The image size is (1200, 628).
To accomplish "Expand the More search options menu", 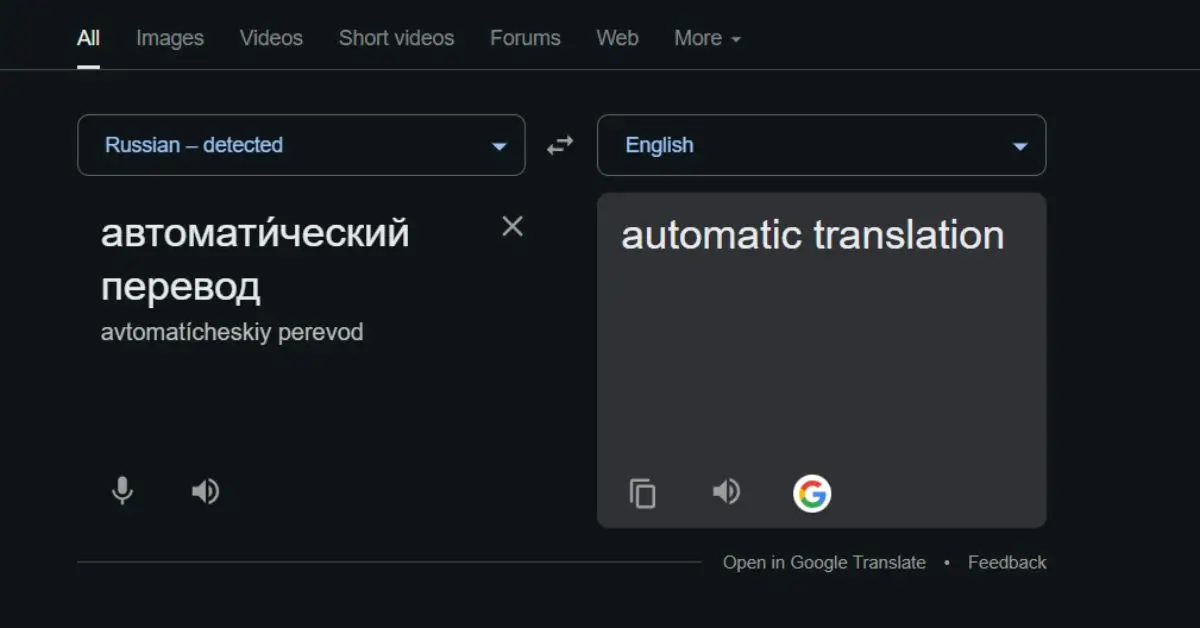I will click(707, 38).
